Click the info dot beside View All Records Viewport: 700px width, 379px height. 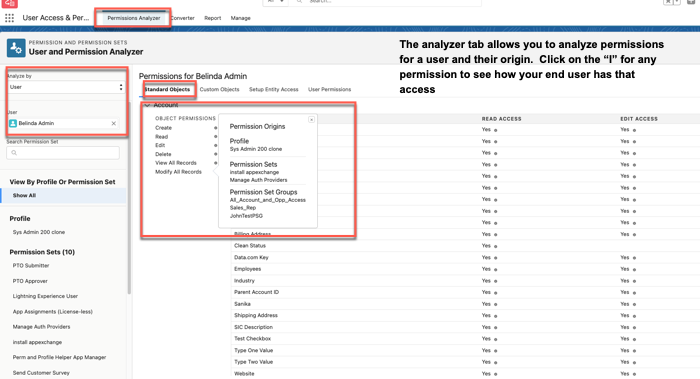click(x=216, y=163)
